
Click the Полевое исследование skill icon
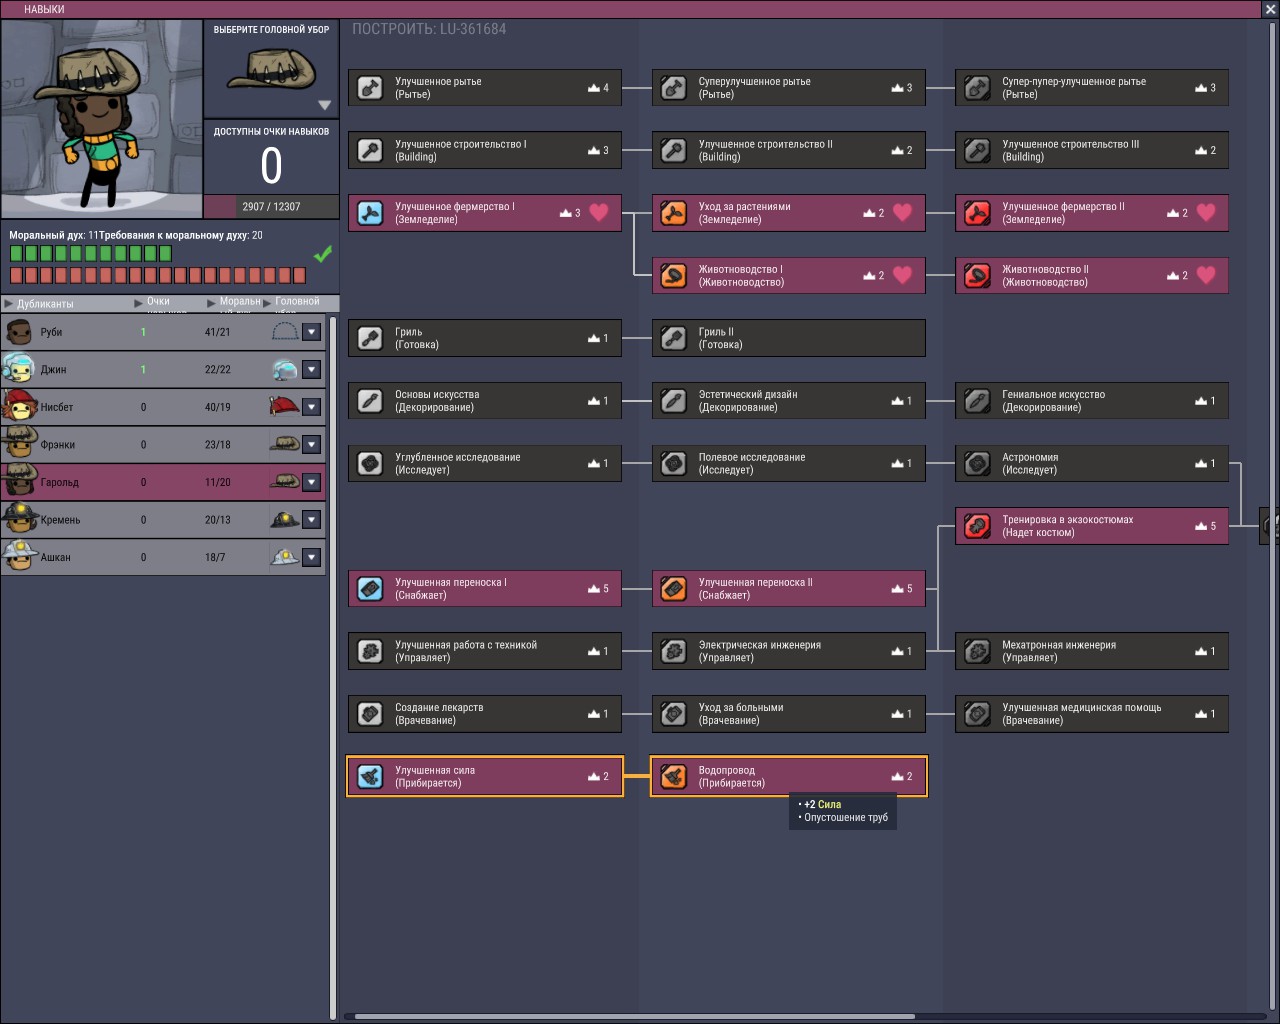674,463
